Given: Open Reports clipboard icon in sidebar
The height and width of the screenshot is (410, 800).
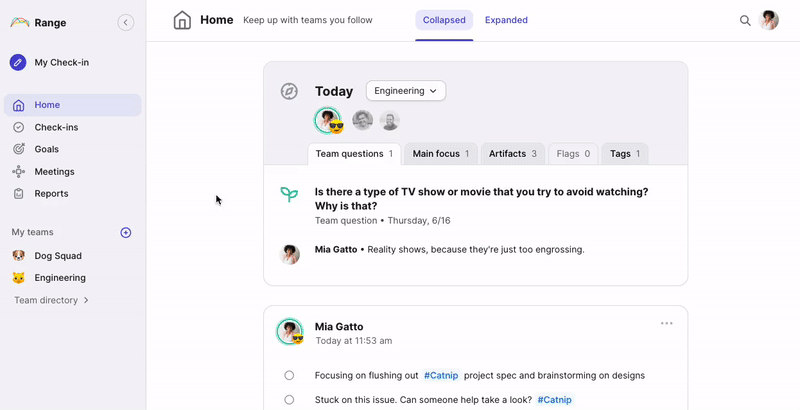Looking at the screenshot, I should 18,194.
